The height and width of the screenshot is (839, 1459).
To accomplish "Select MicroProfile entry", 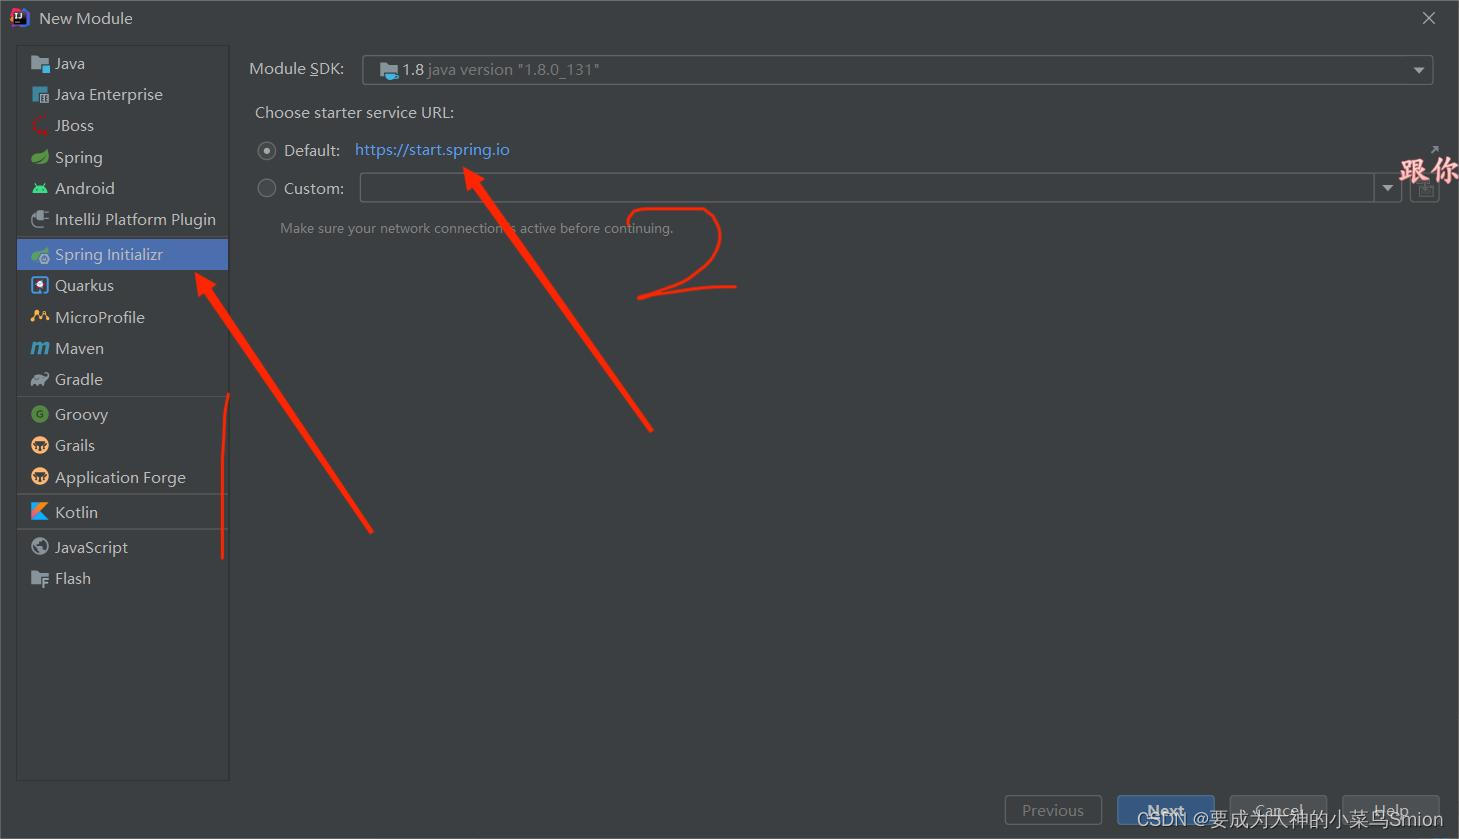I will point(123,317).
